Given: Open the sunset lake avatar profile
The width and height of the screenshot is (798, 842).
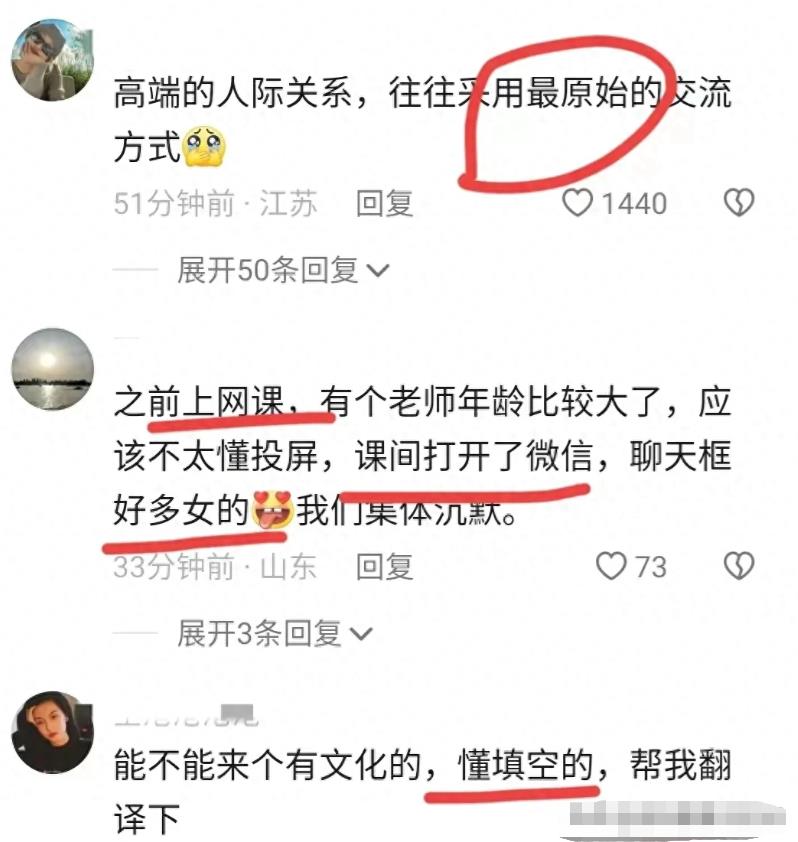Looking at the screenshot, I should point(53,369).
